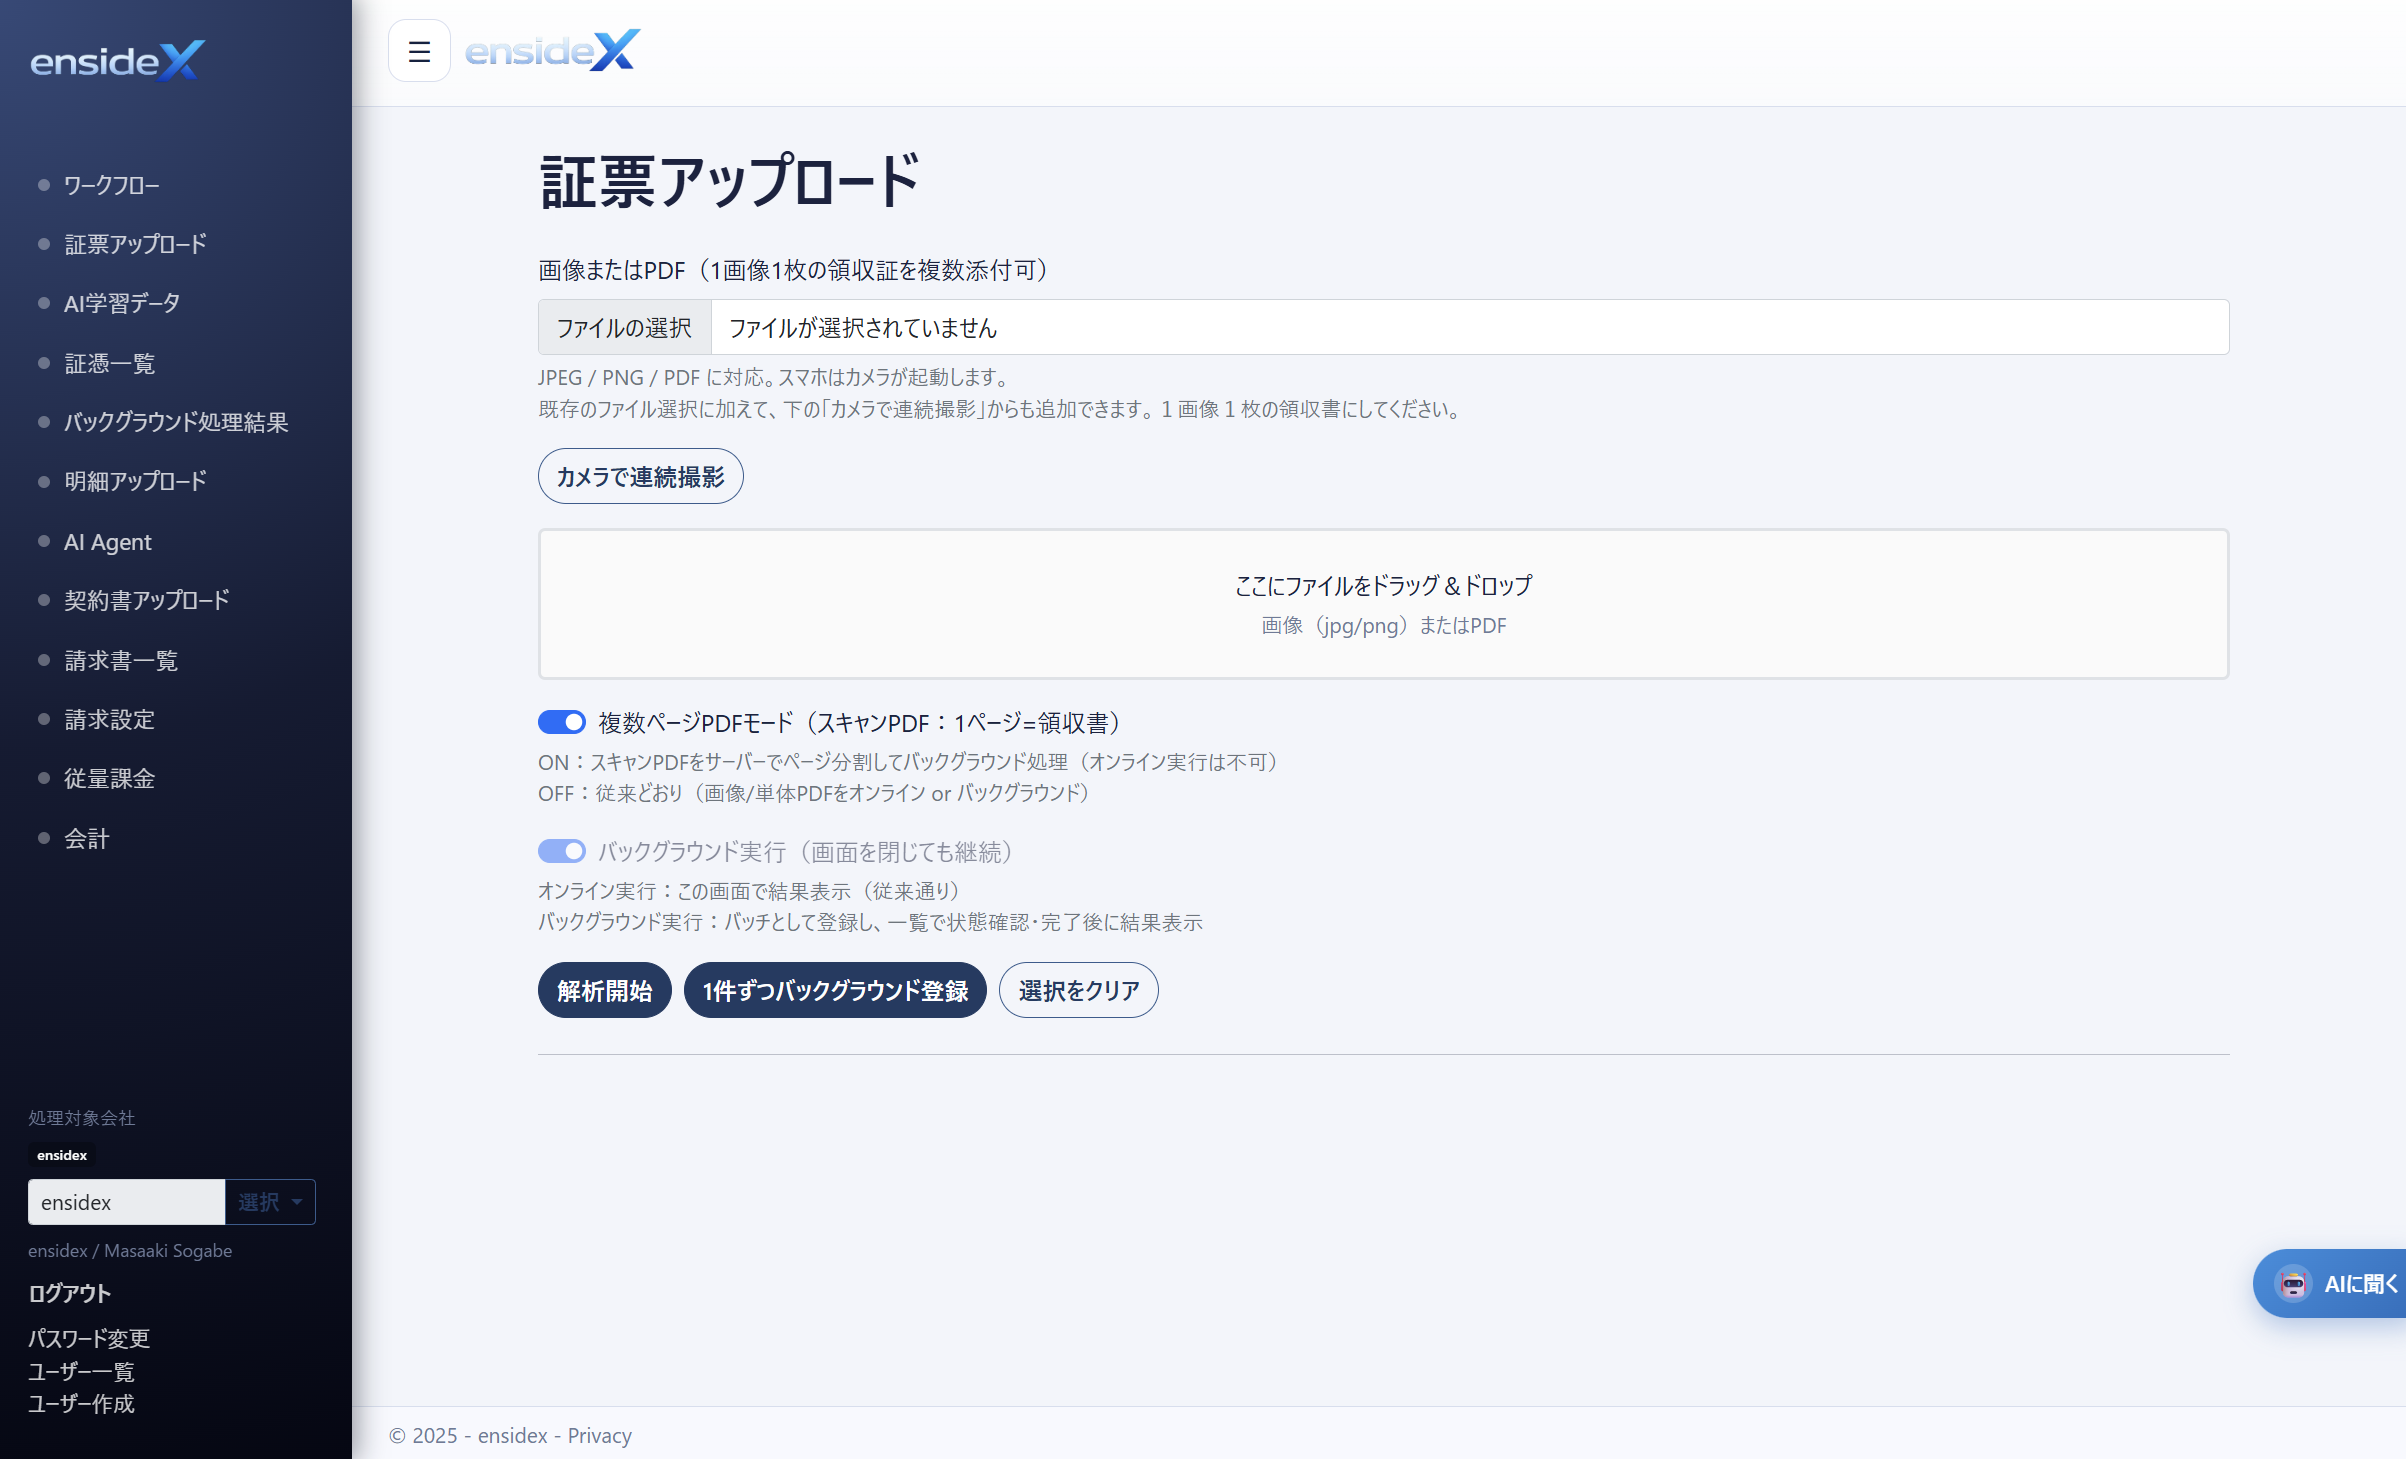Toggle 複数ページPDFモード switch
This screenshot has width=2406, height=1459.
coord(562,722)
